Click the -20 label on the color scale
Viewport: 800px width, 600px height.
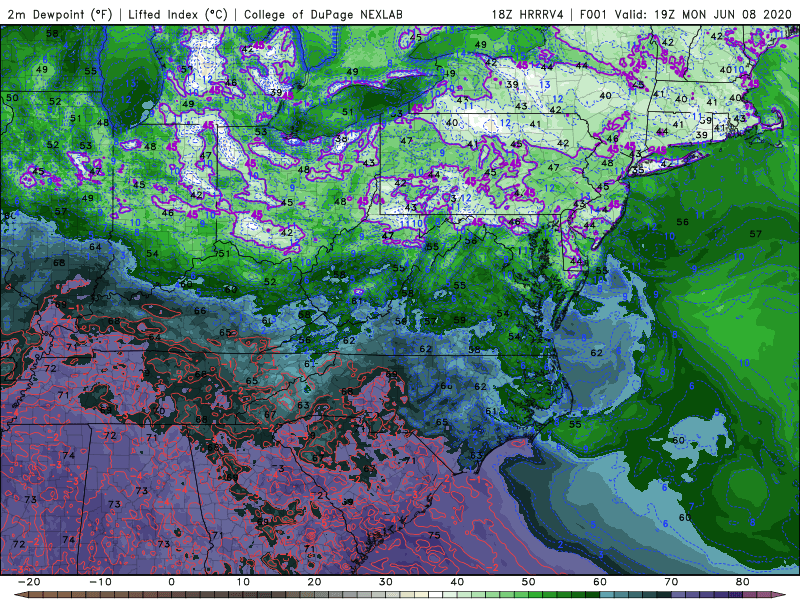pos(29,582)
